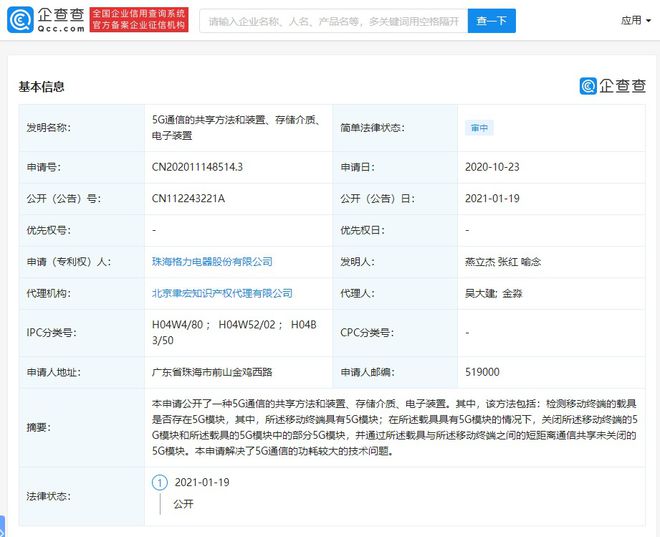Screen dimensions: 660x537
Task: Open agency link 北京聿宏知识产权代理有限公司
Action: coord(222,293)
